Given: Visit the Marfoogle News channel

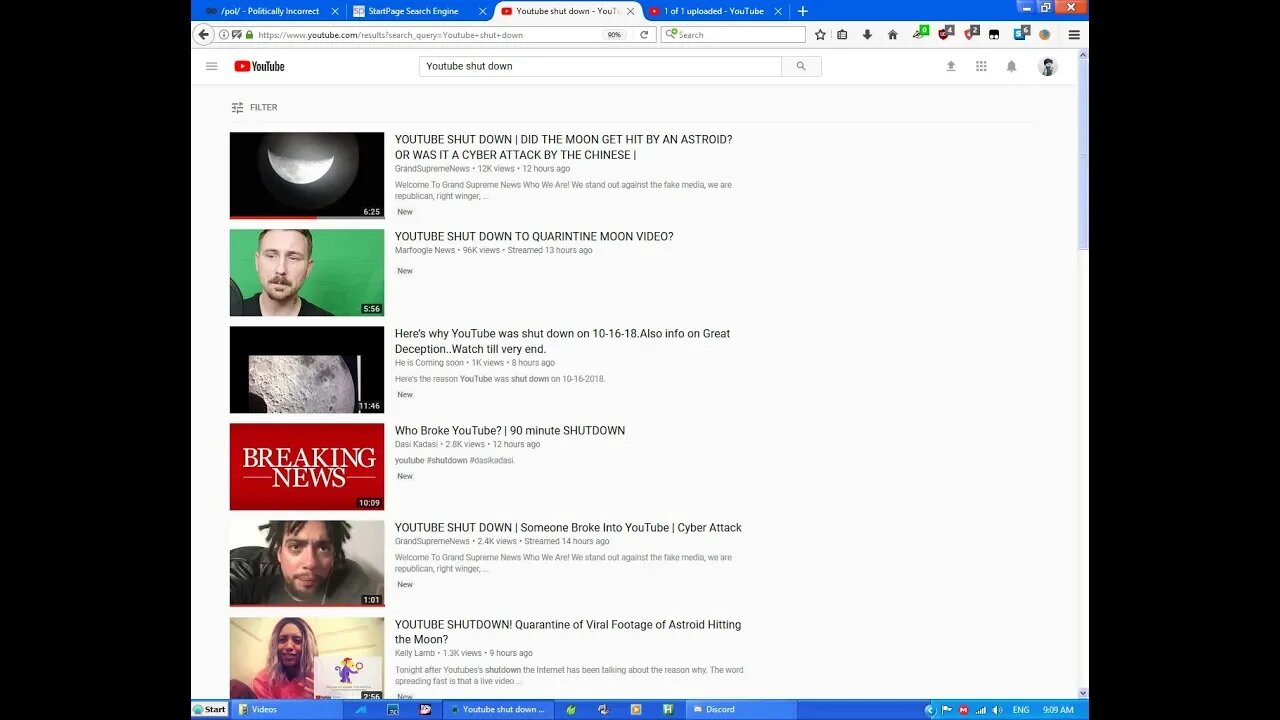Looking at the screenshot, I should 425,250.
